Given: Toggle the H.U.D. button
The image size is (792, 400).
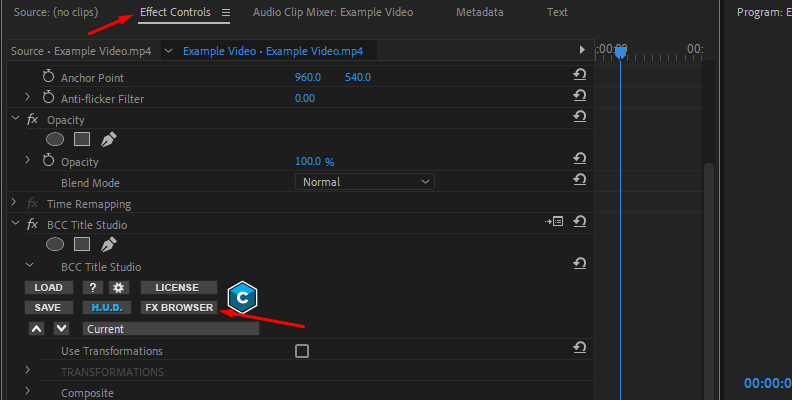Looking at the screenshot, I should [x=106, y=308].
